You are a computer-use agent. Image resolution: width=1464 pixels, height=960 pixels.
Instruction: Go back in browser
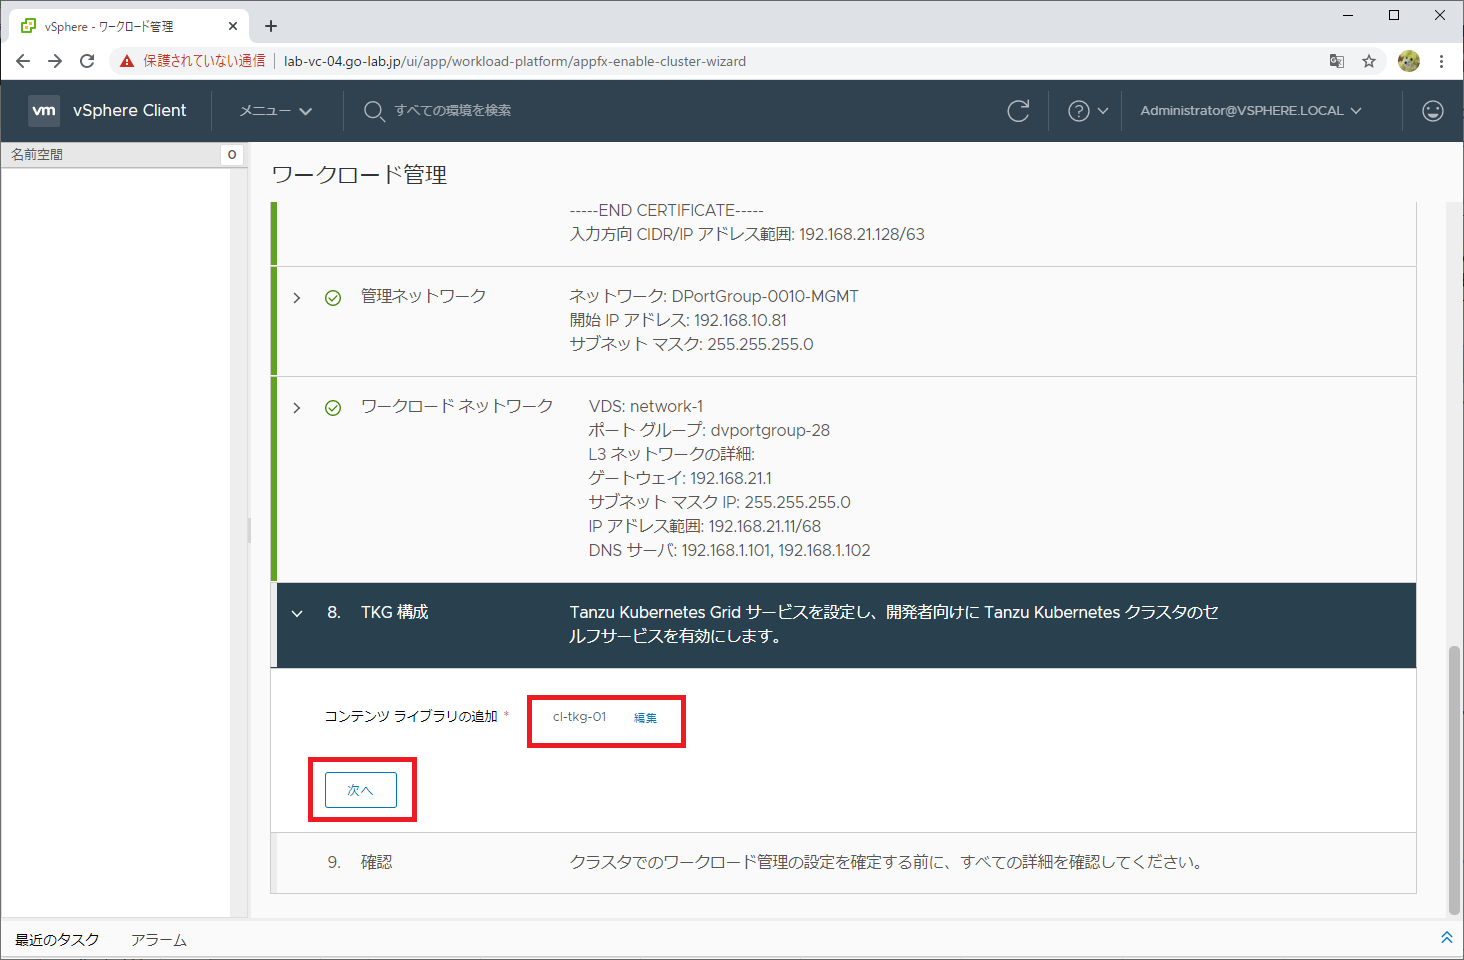(x=23, y=61)
